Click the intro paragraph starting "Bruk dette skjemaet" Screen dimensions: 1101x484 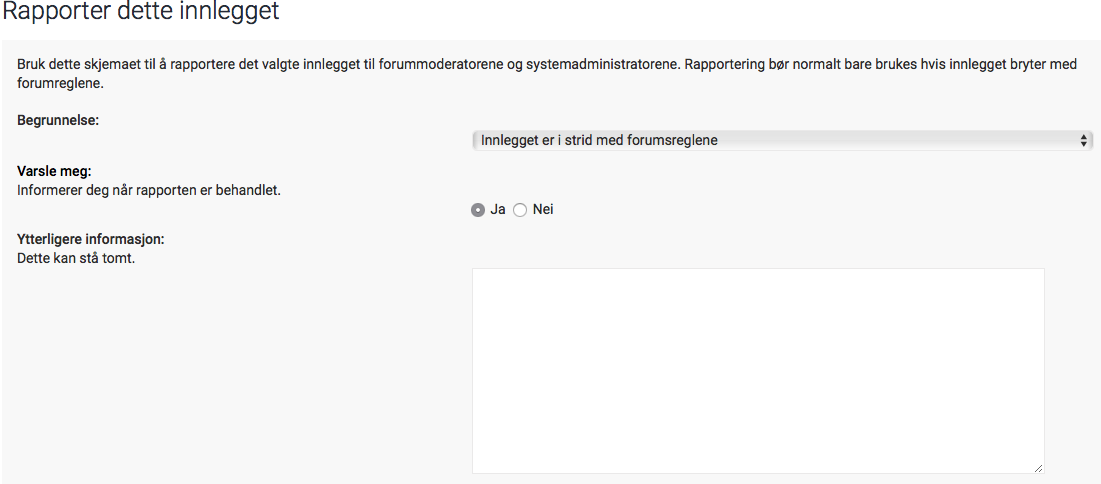[546, 74]
